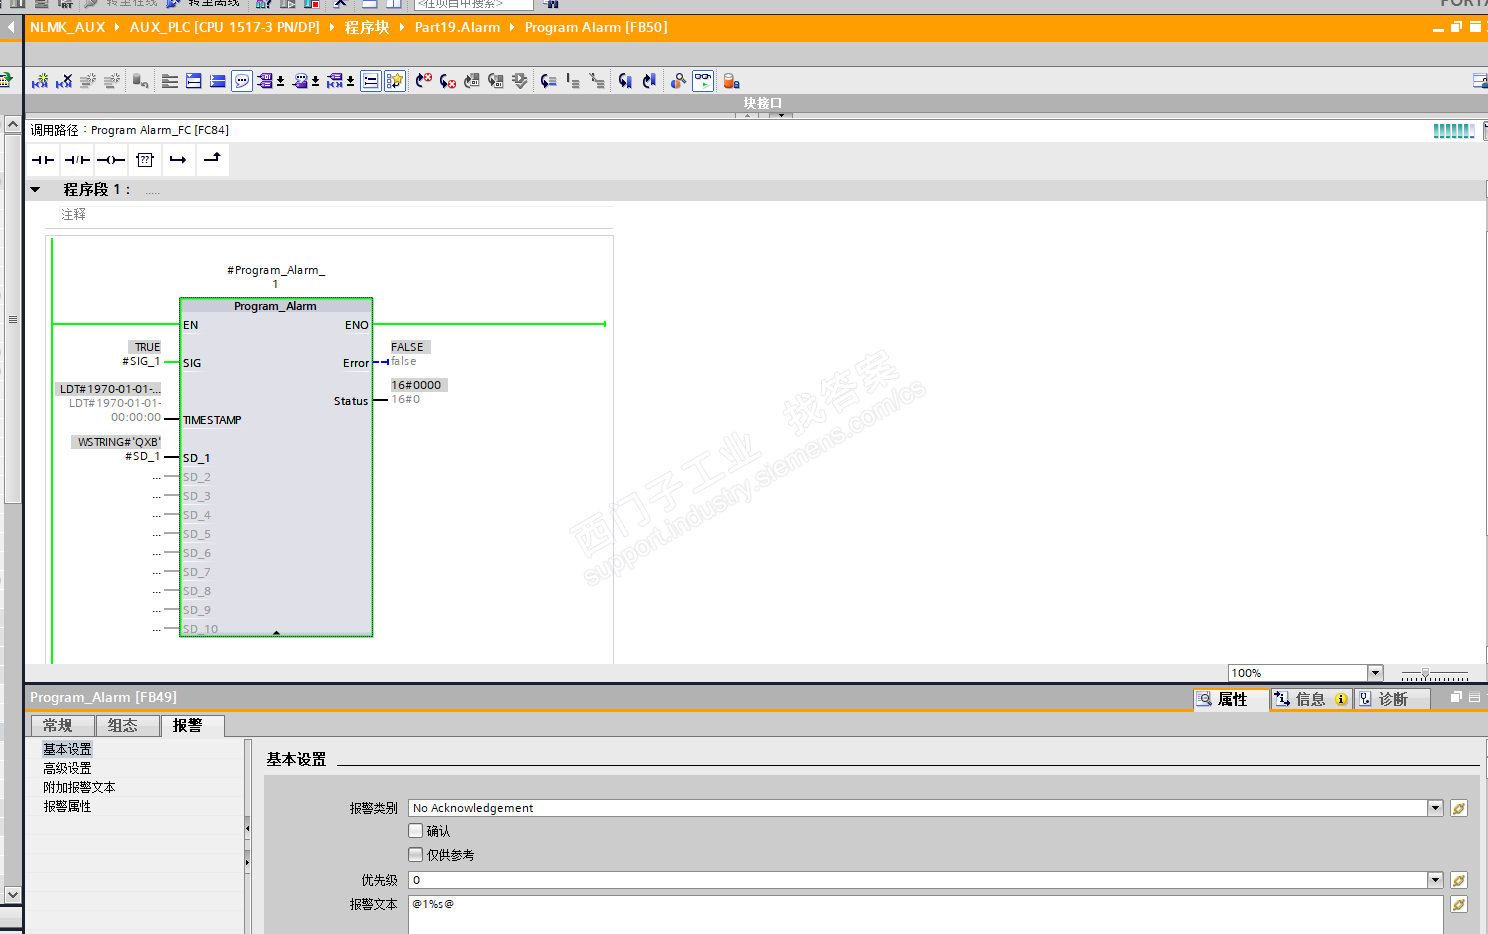
Task: Click the link icon beside alarm class
Action: (x=1459, y=808)
